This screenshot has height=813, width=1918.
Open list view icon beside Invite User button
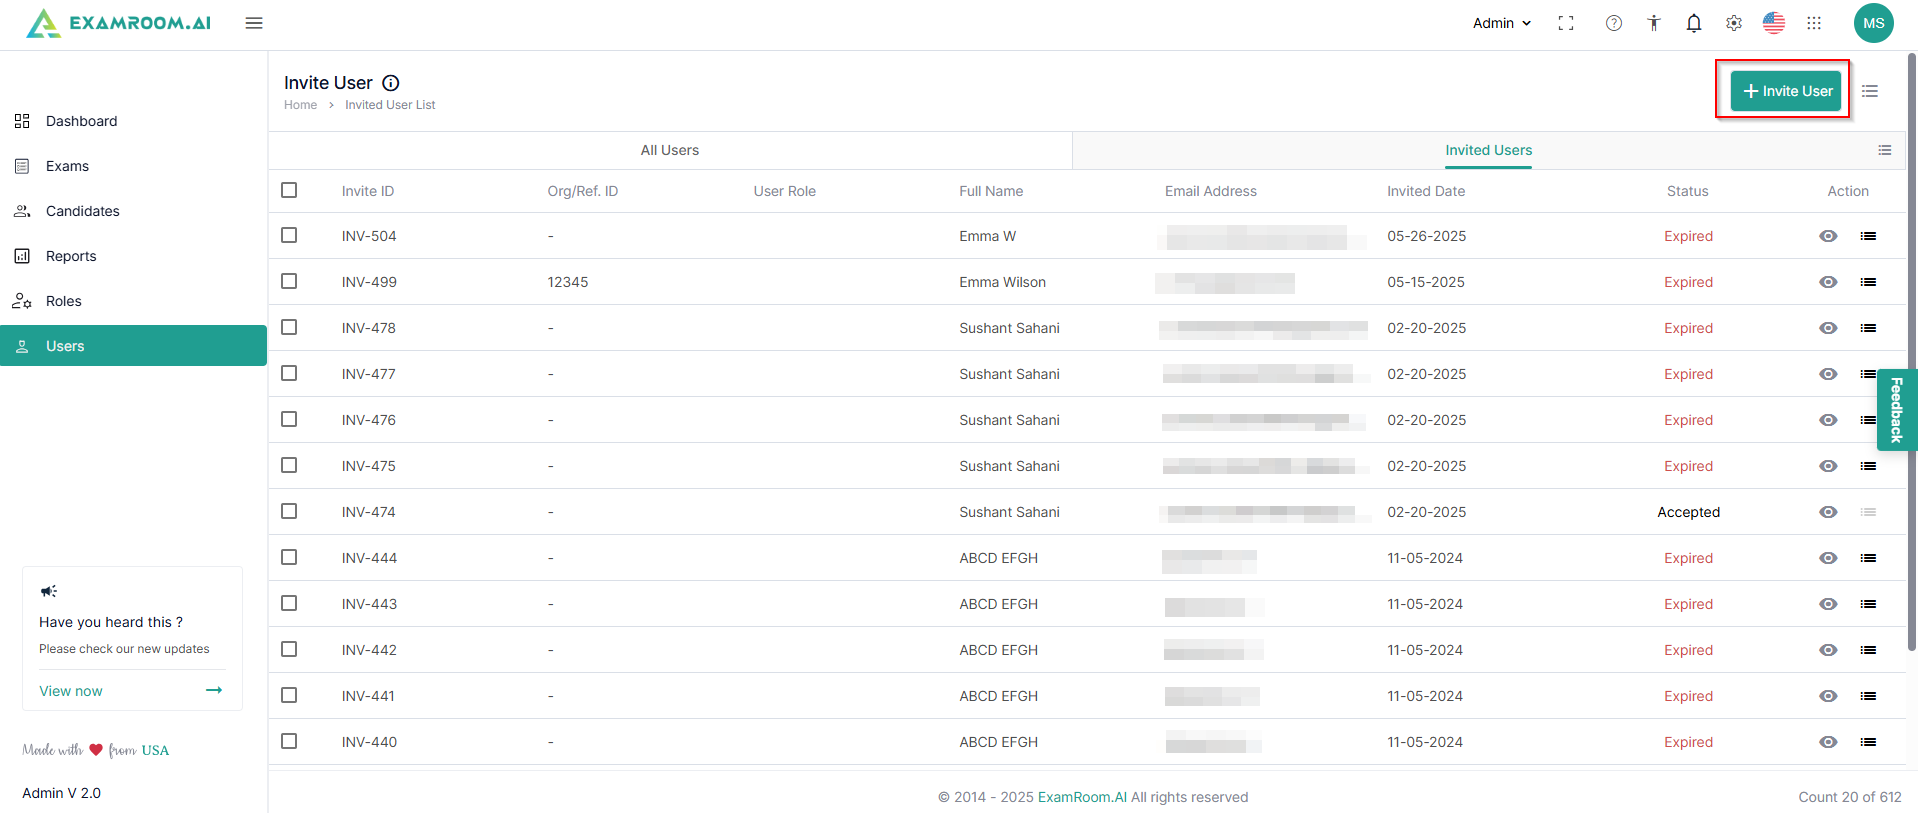point(1870,91)
